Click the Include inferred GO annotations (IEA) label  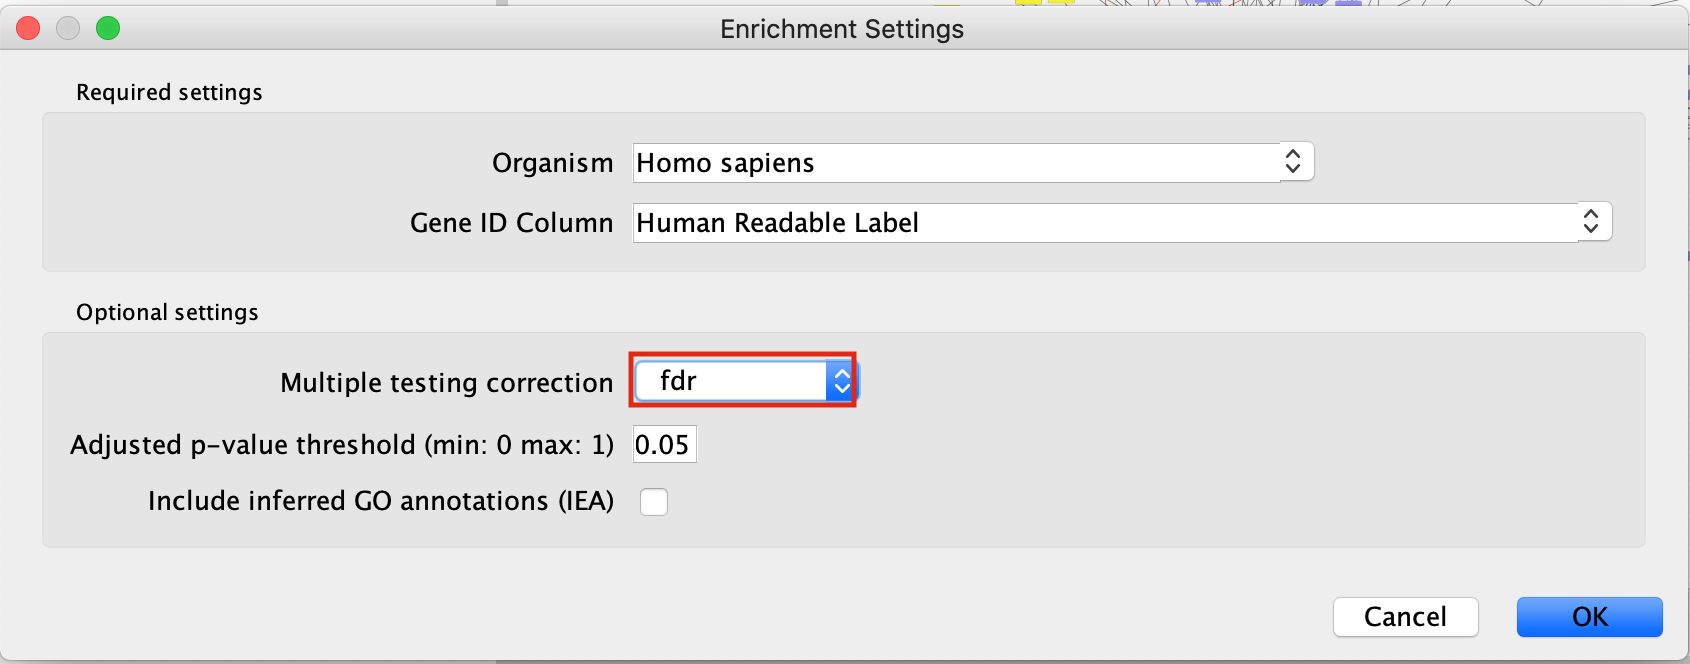(380, 501)
